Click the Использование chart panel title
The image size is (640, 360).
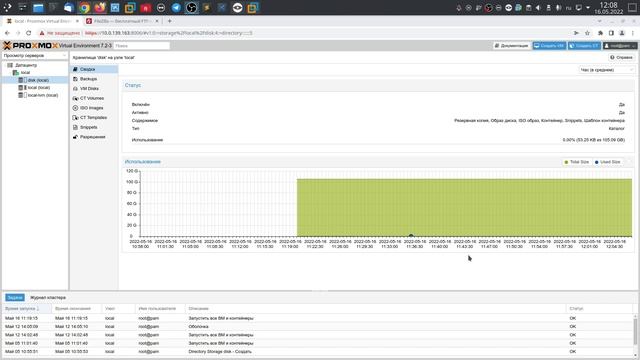click(x=142, y=162)
